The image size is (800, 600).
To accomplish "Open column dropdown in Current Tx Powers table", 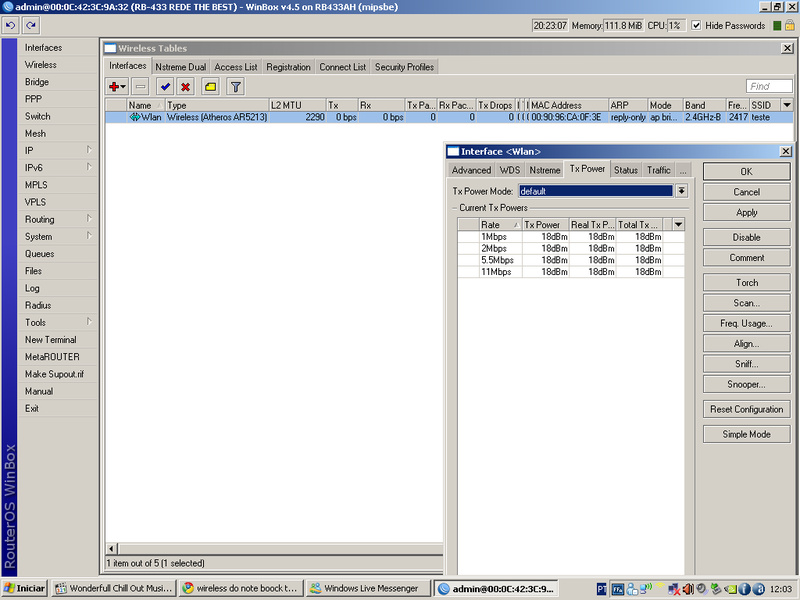I will point(678,224).
